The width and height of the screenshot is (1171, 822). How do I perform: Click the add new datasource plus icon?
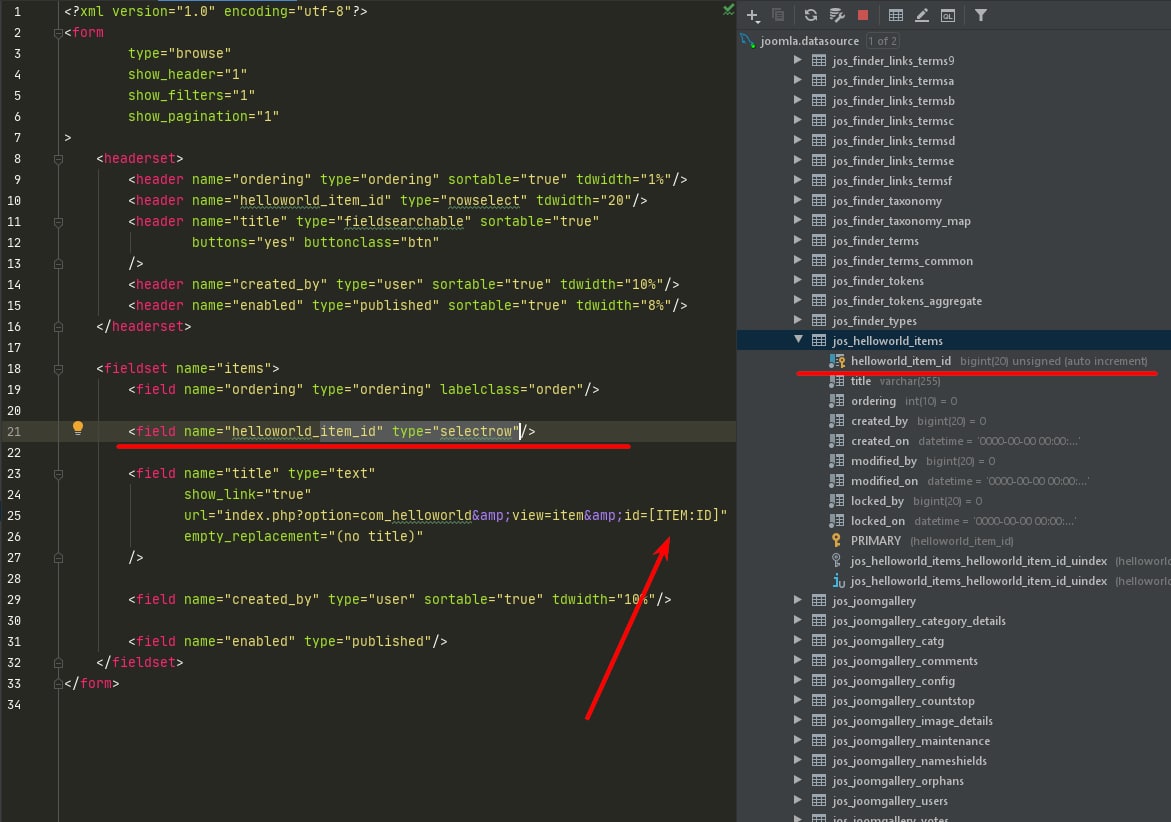(x=753, y=15)
